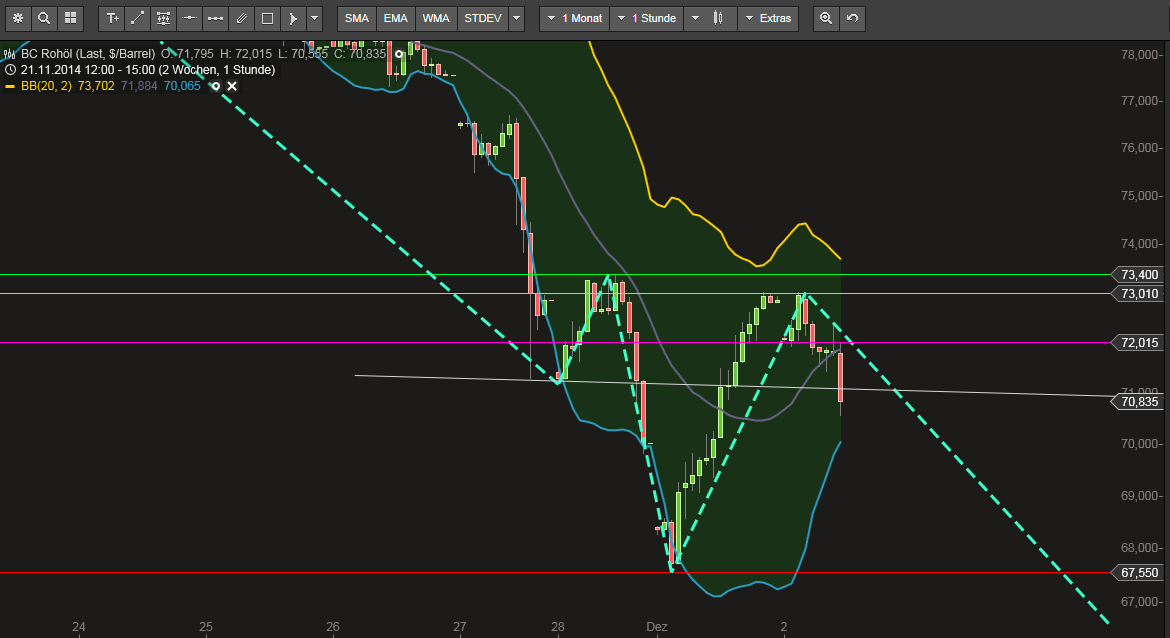Select the Fibonacci retracement tool
1170x638 pixels.
coord(163,18)
